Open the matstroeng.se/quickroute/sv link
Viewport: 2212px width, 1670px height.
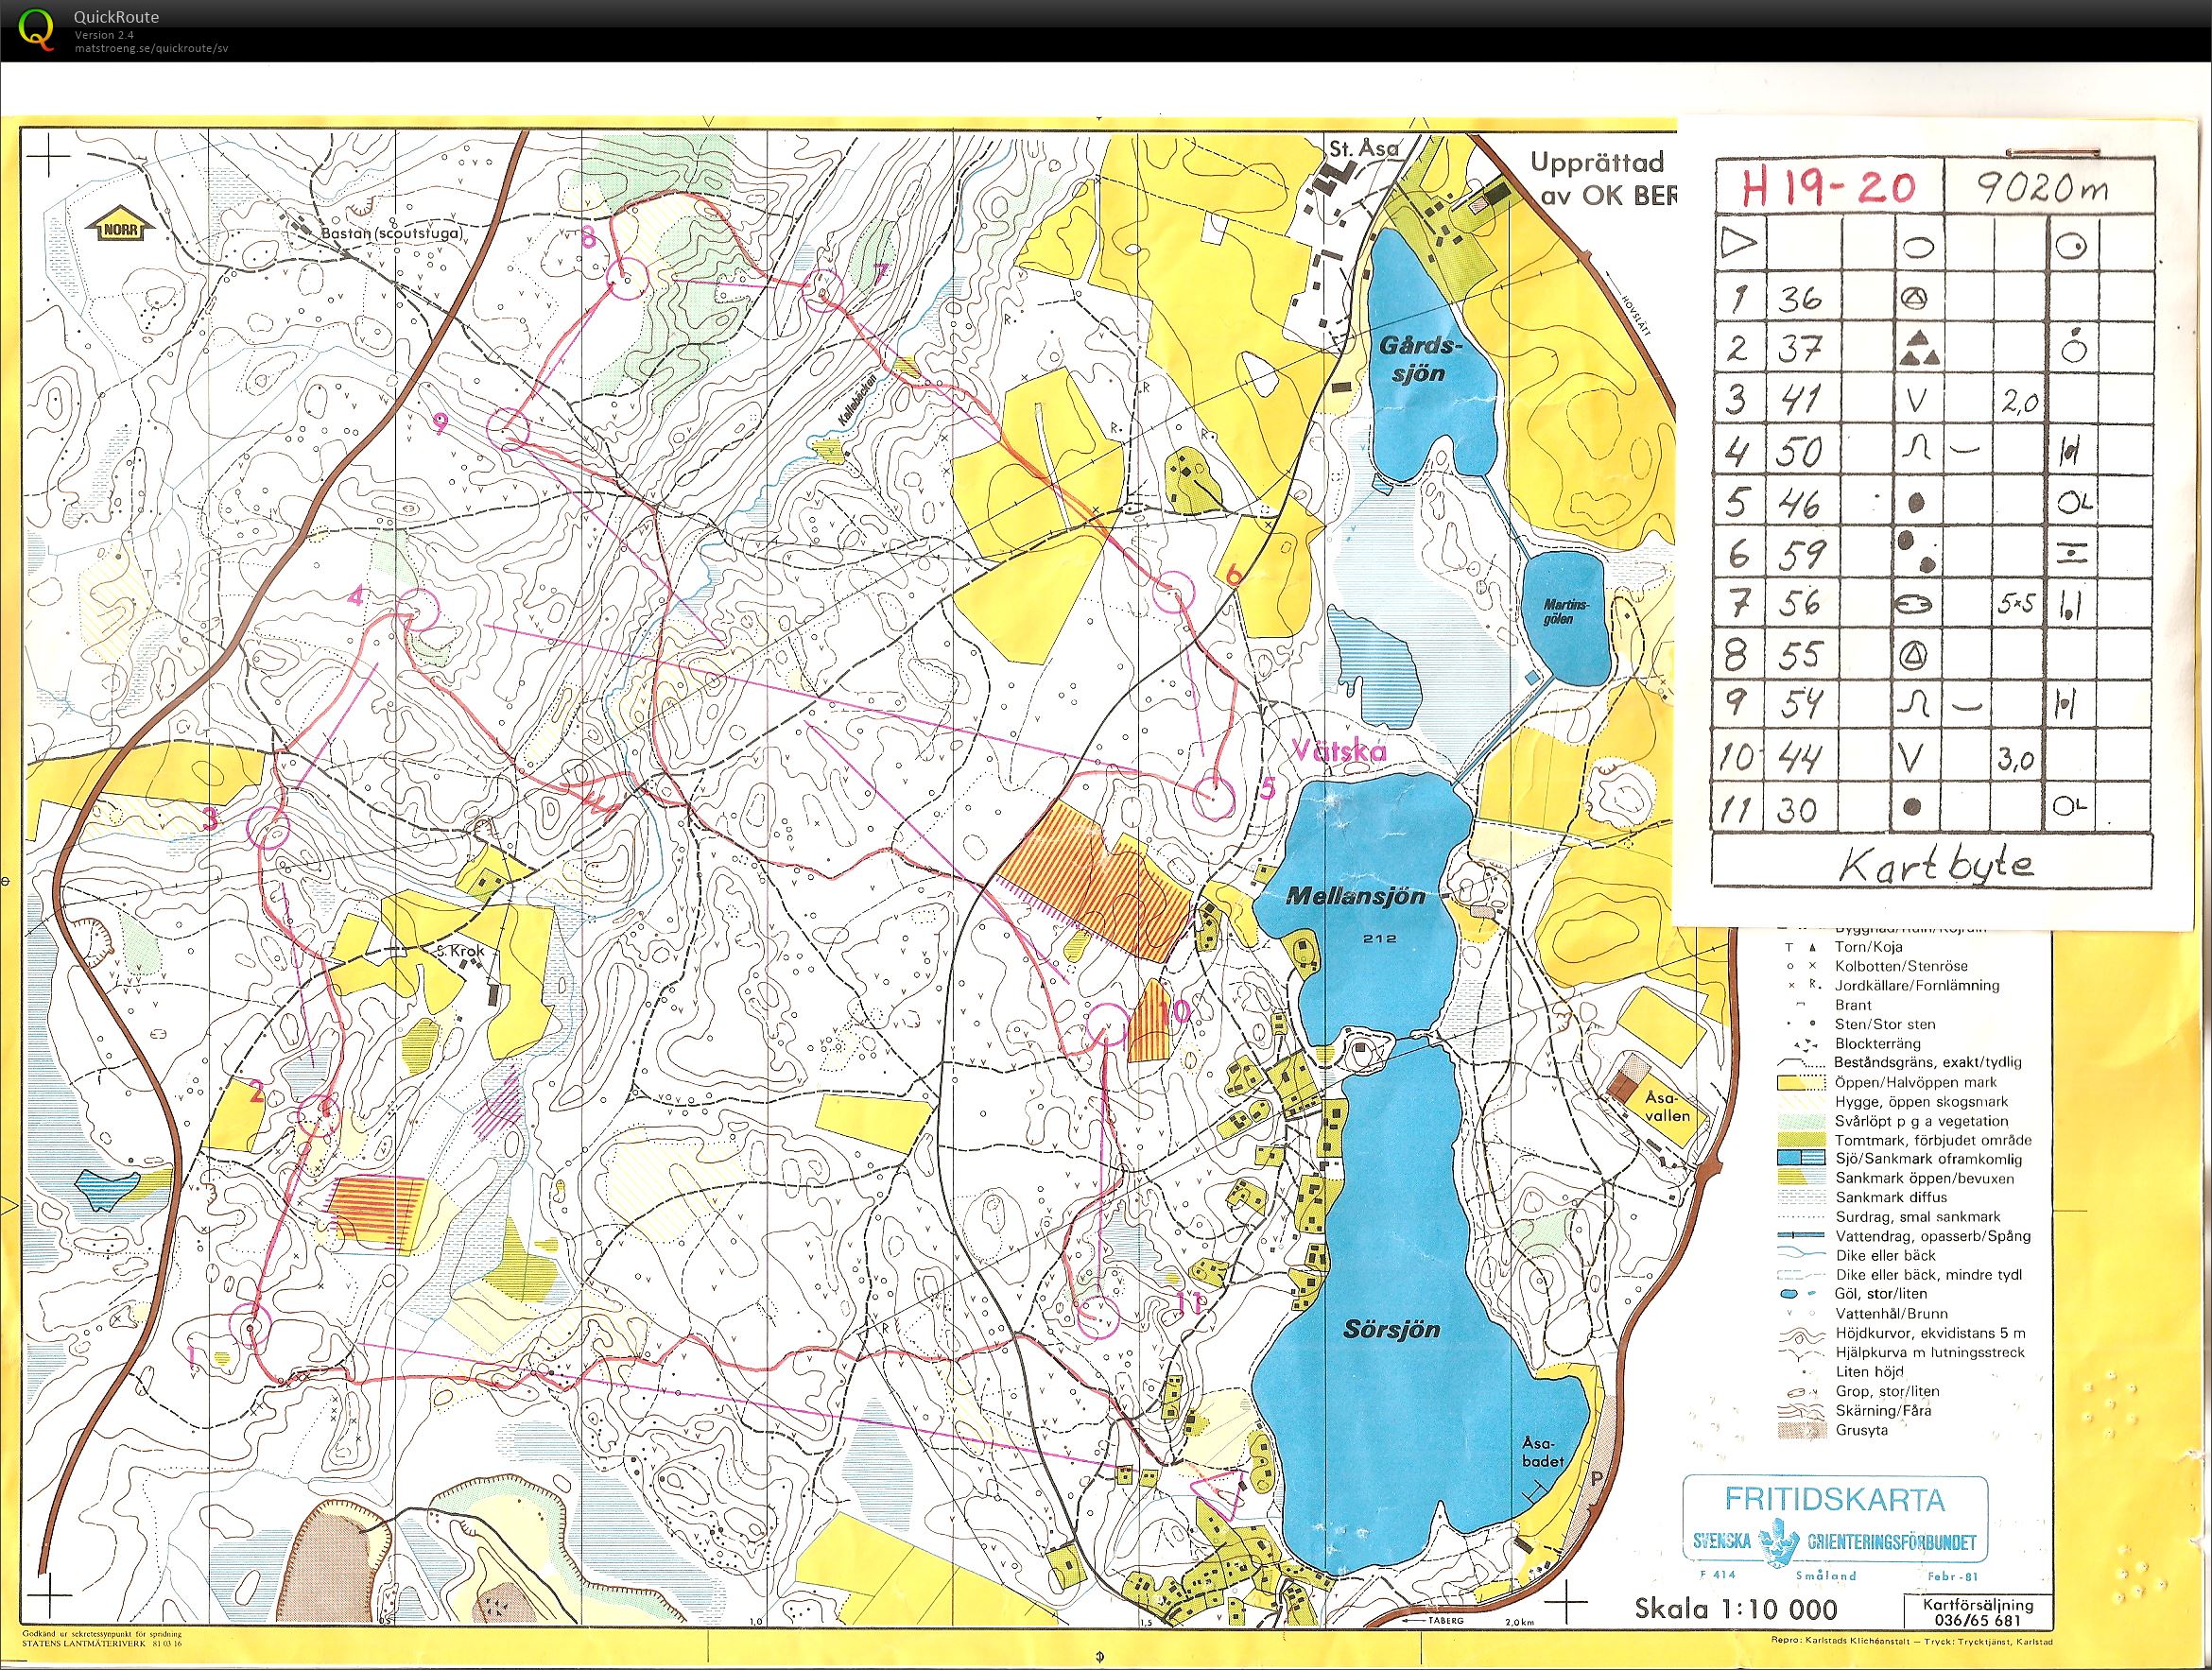coord(151,48)
